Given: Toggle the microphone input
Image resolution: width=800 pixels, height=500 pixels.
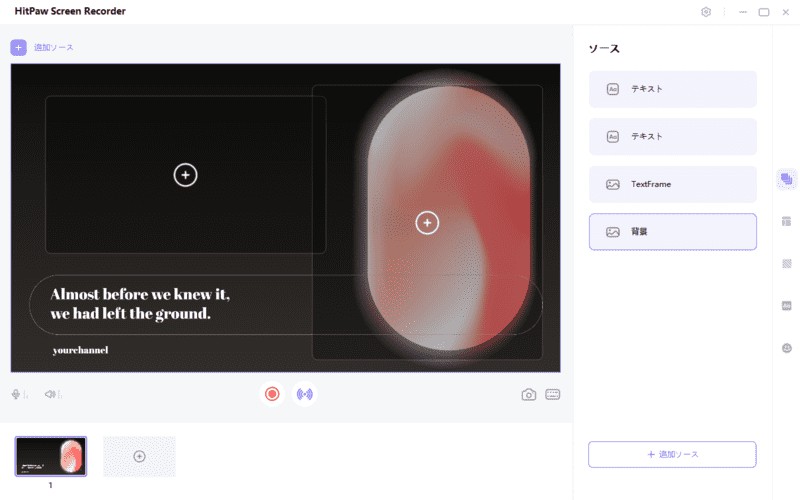Looking at the screenshot, I should 17,394.
